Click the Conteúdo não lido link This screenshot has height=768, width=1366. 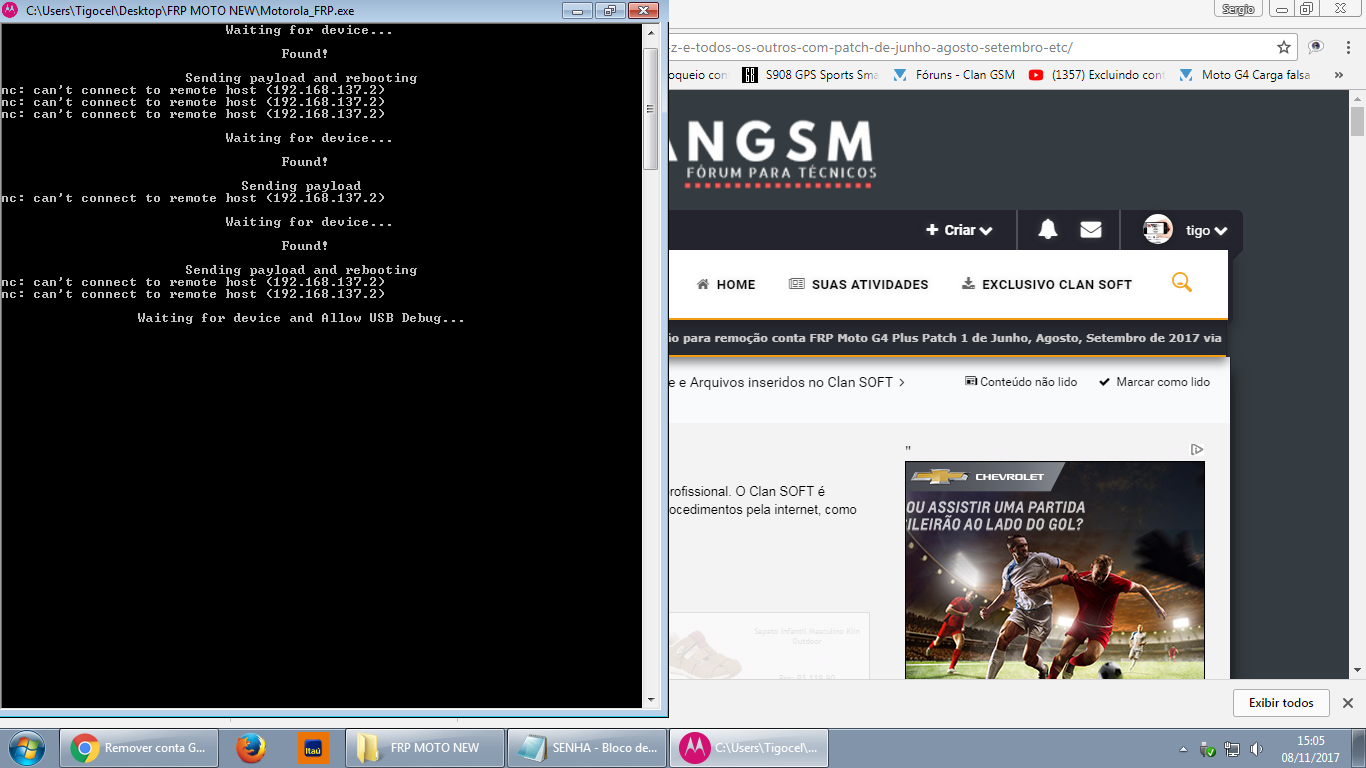[x=1021, y=382]
